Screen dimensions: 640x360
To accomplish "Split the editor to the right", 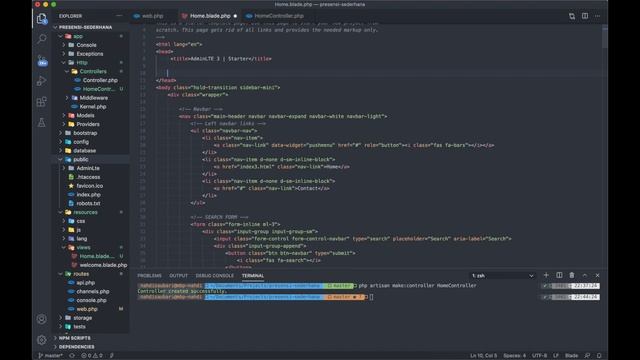I will coord(585,16).
